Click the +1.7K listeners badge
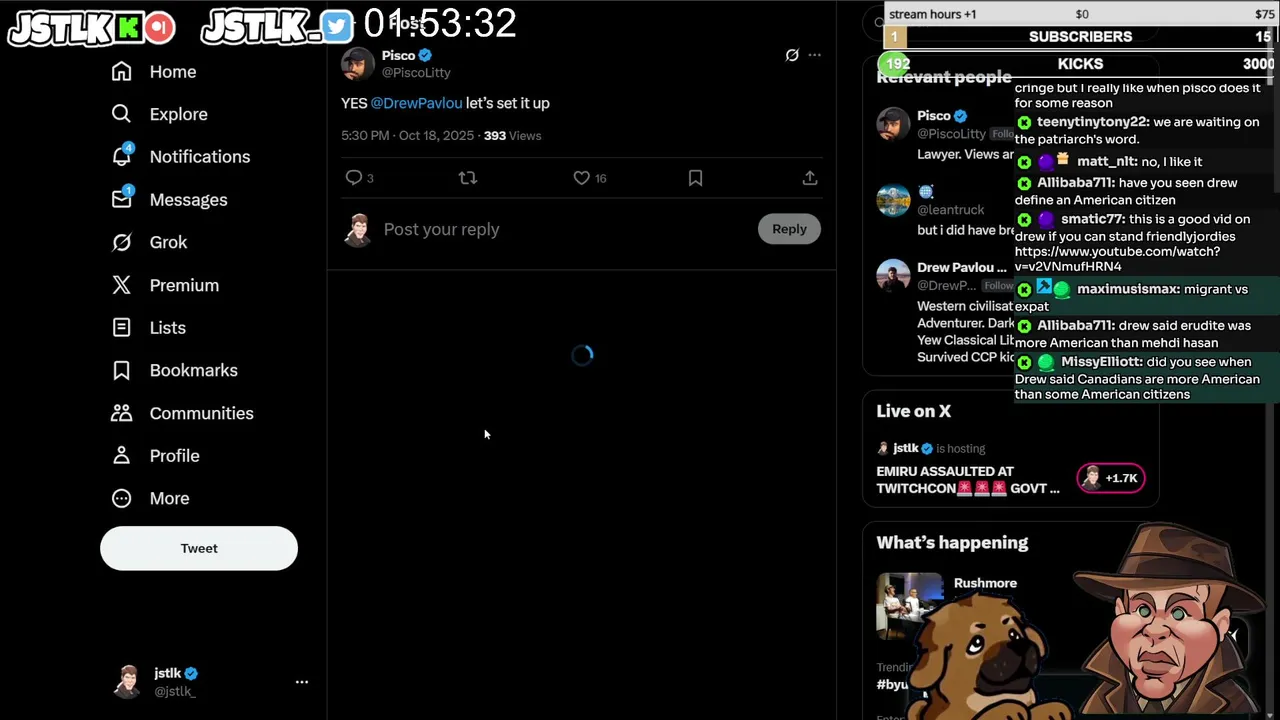 coord(1110,478)
